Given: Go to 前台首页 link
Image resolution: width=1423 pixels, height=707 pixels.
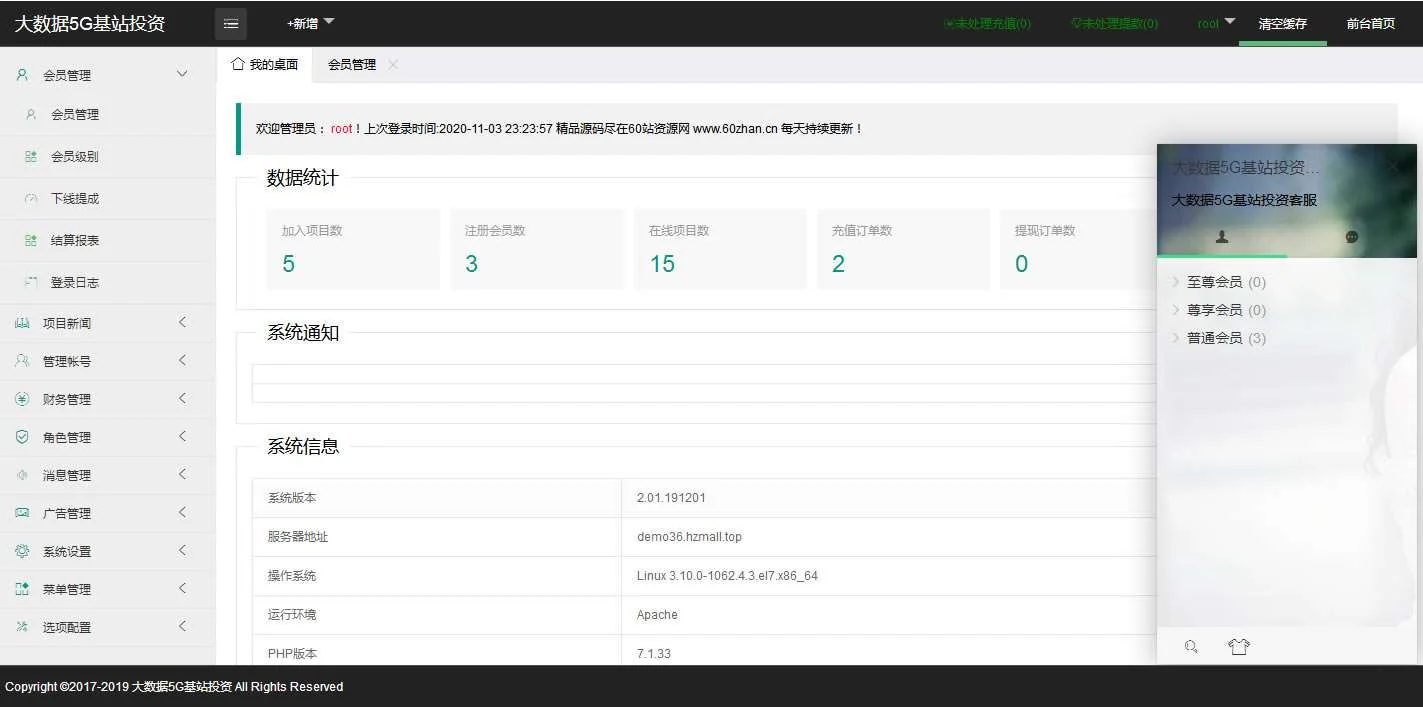Looking at the screenshot, I should click(1370, 24).
